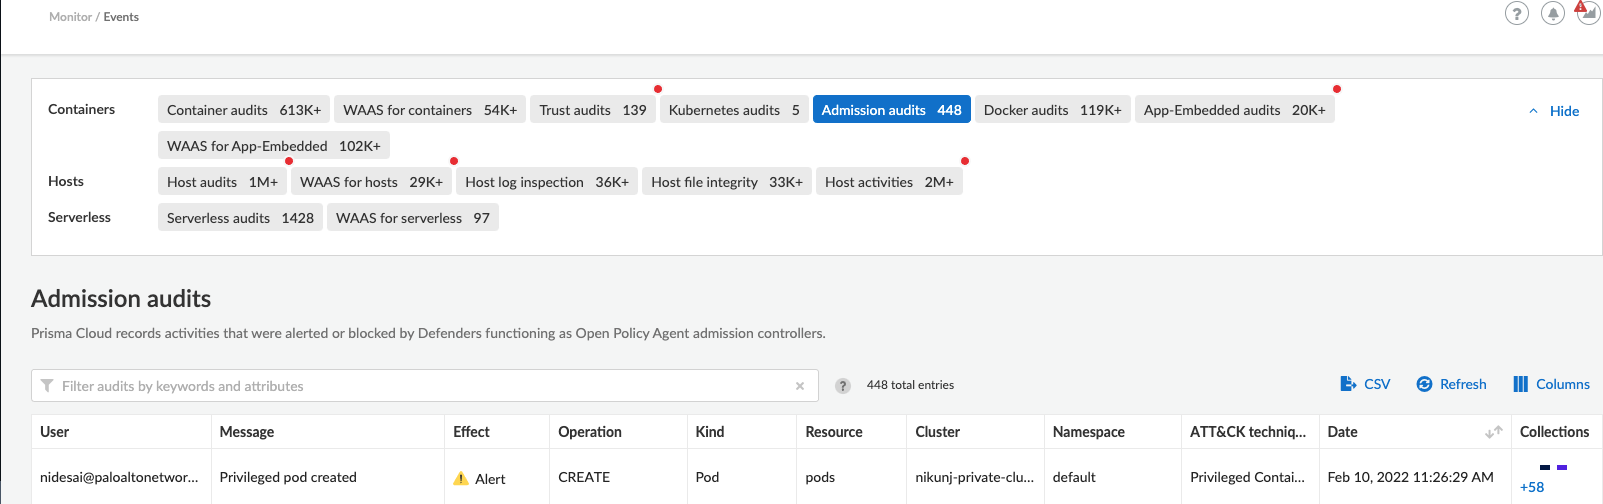The width and height of the screenshot is (1603, 504).
Task: Click the help question mark icon in header
Action: click(1516, 14)
